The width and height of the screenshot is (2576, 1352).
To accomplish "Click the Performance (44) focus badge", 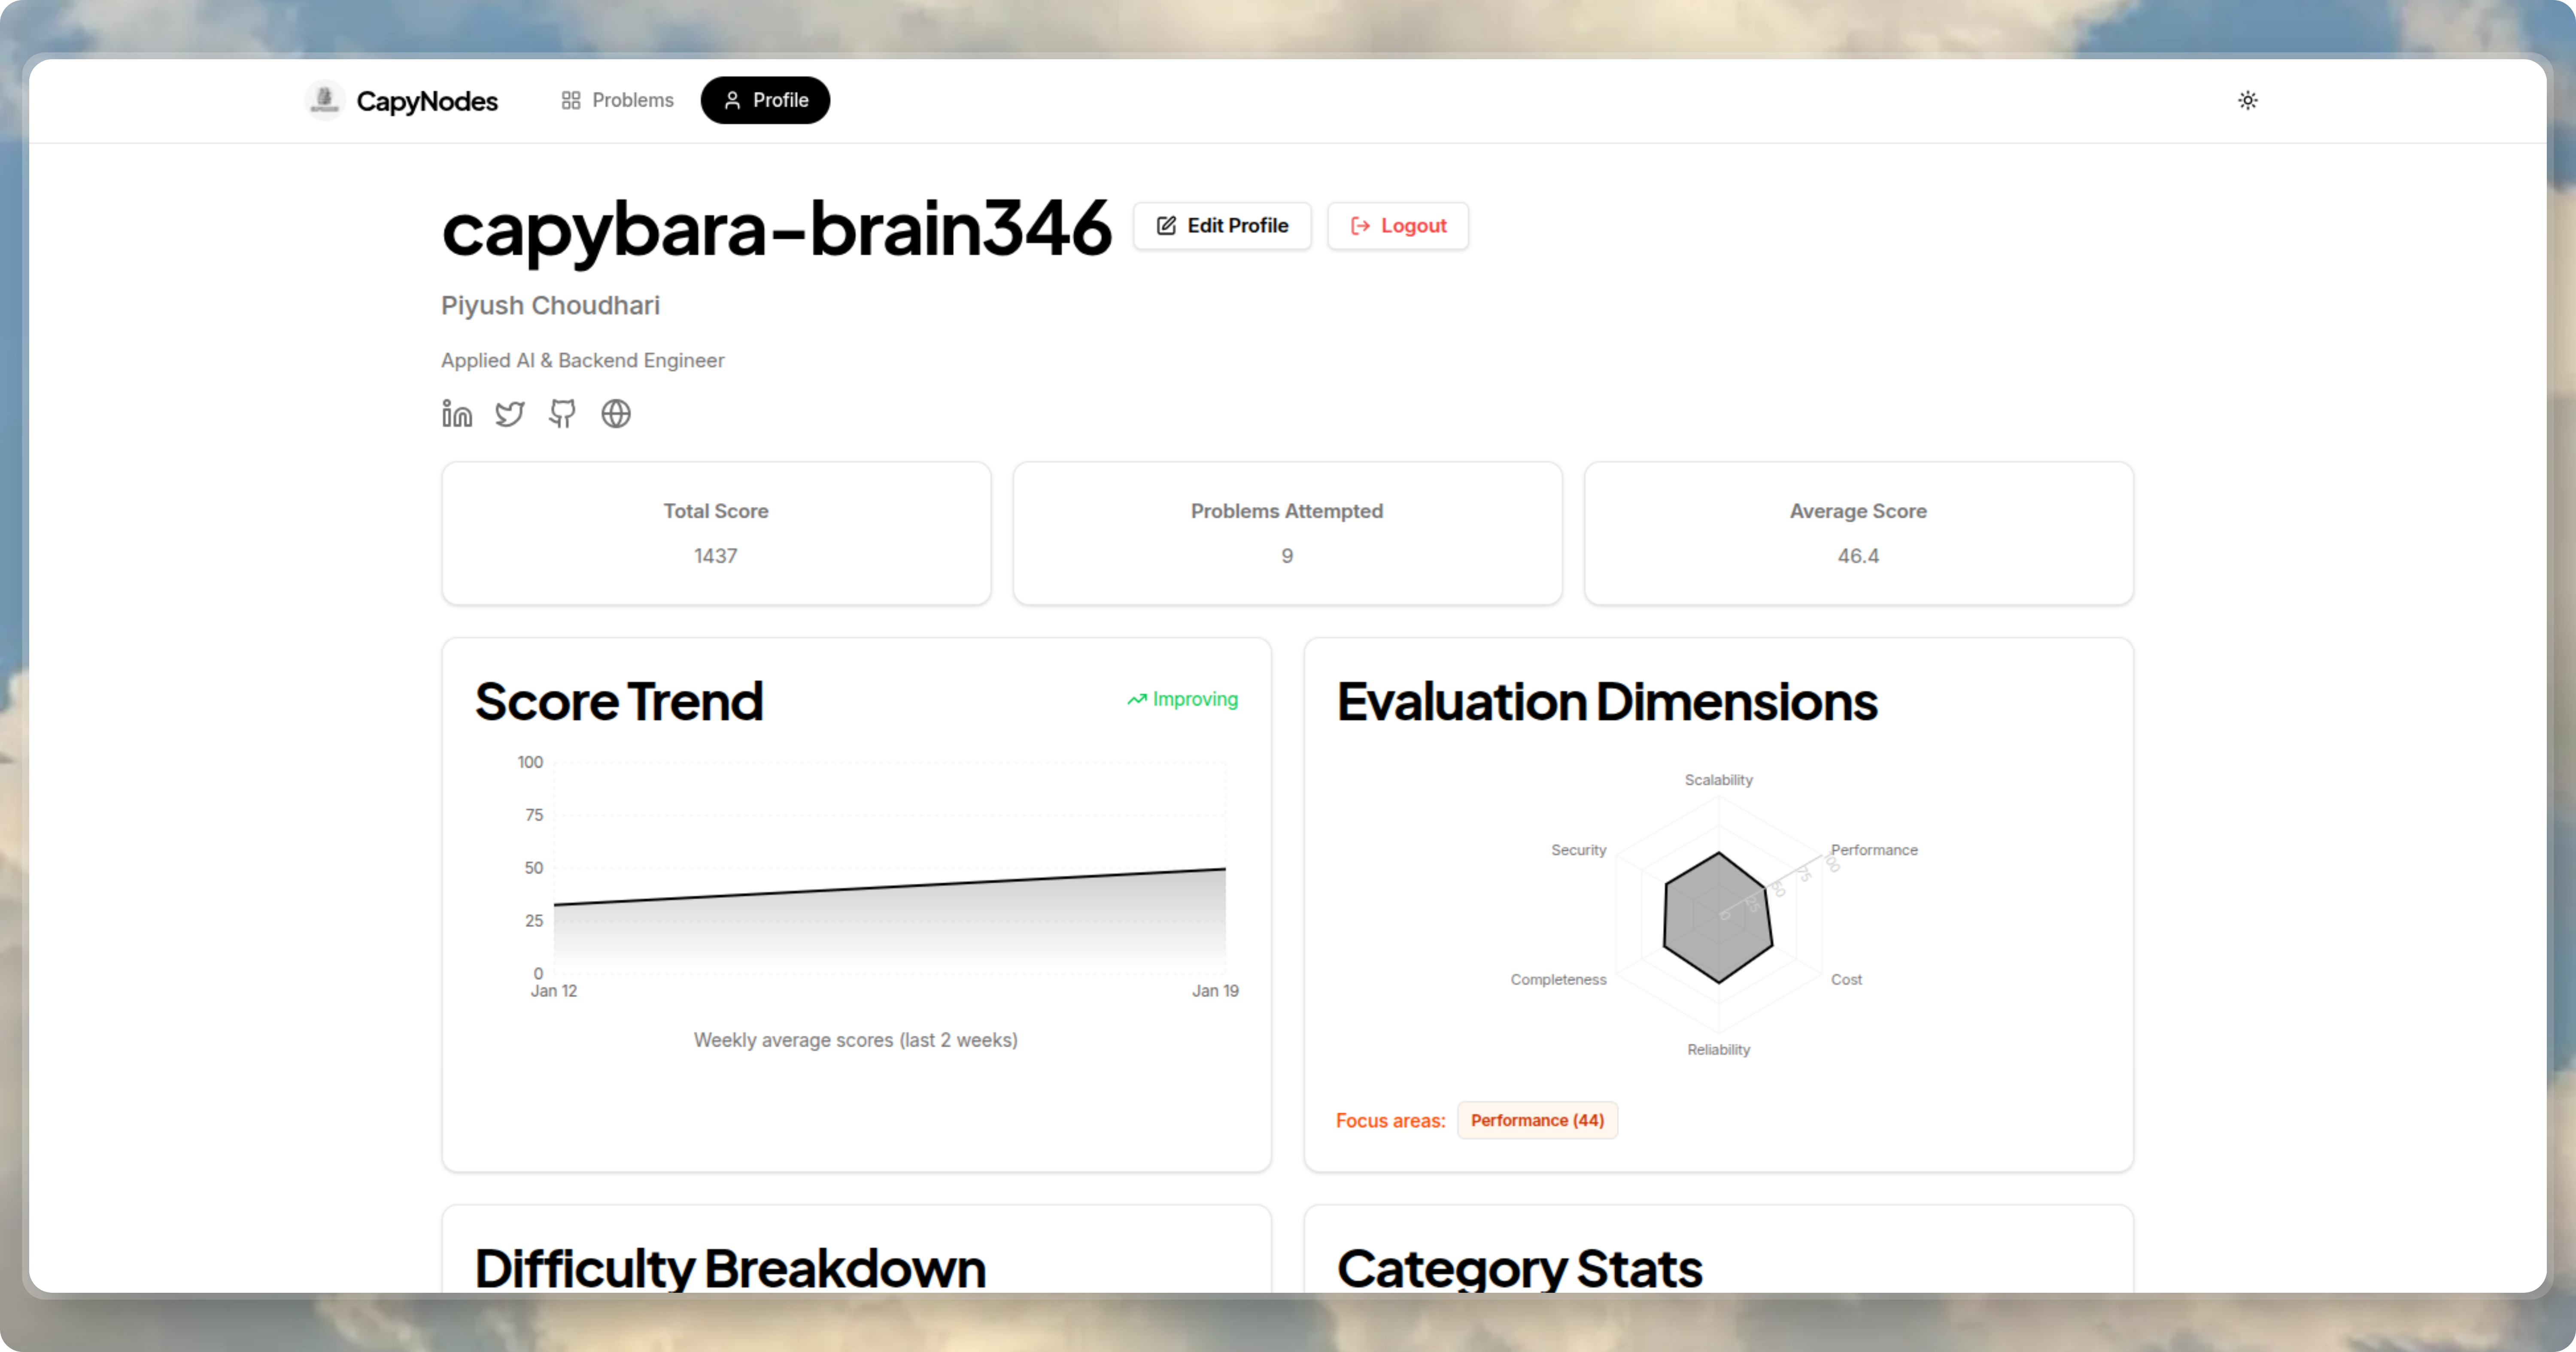I will (1537, 1120).
